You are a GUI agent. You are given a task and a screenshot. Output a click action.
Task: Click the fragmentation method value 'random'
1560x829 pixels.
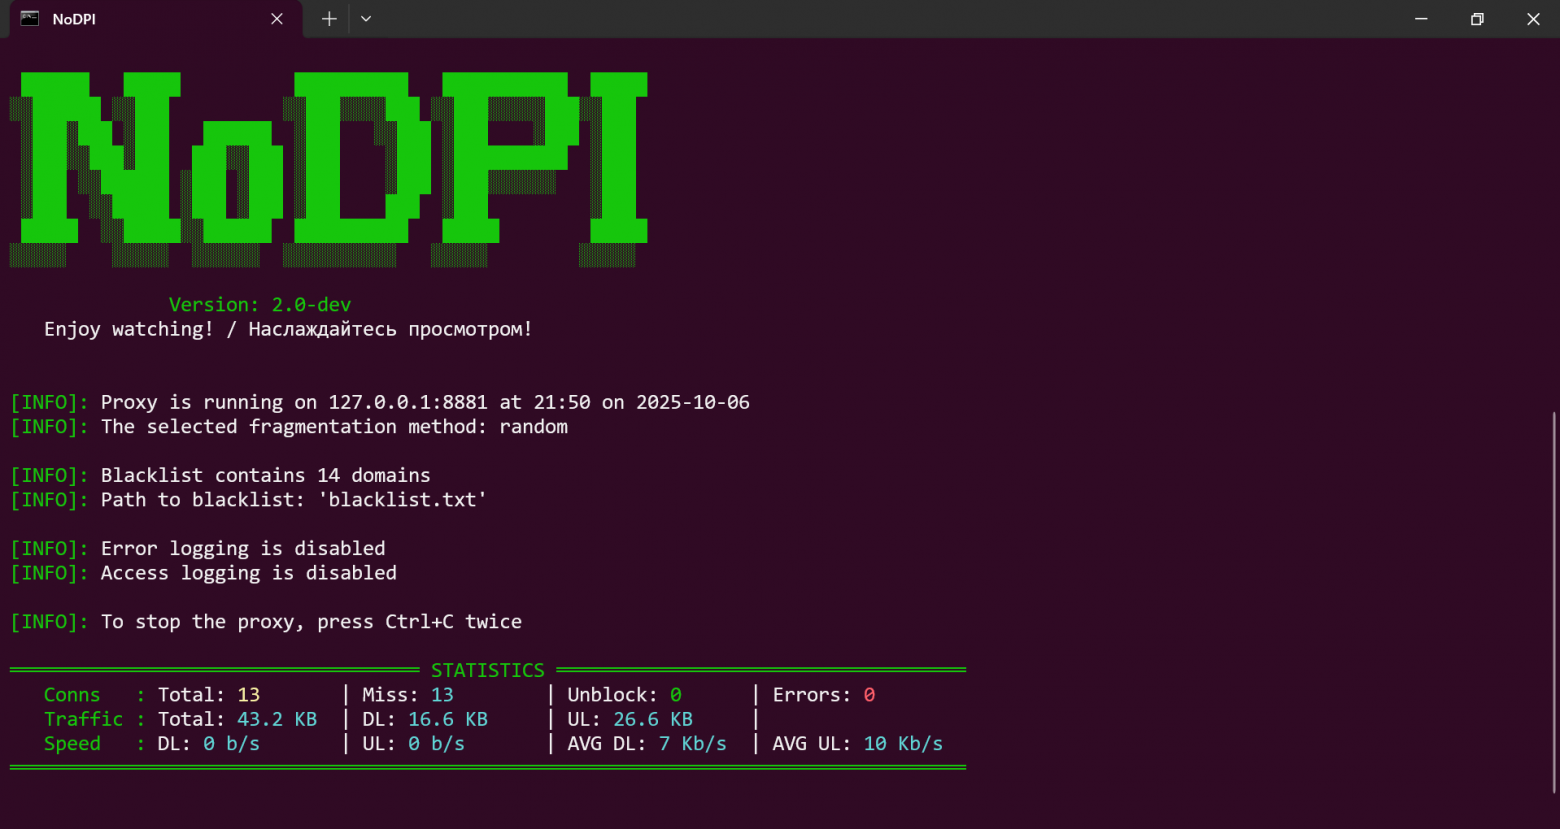coord(533,426)
